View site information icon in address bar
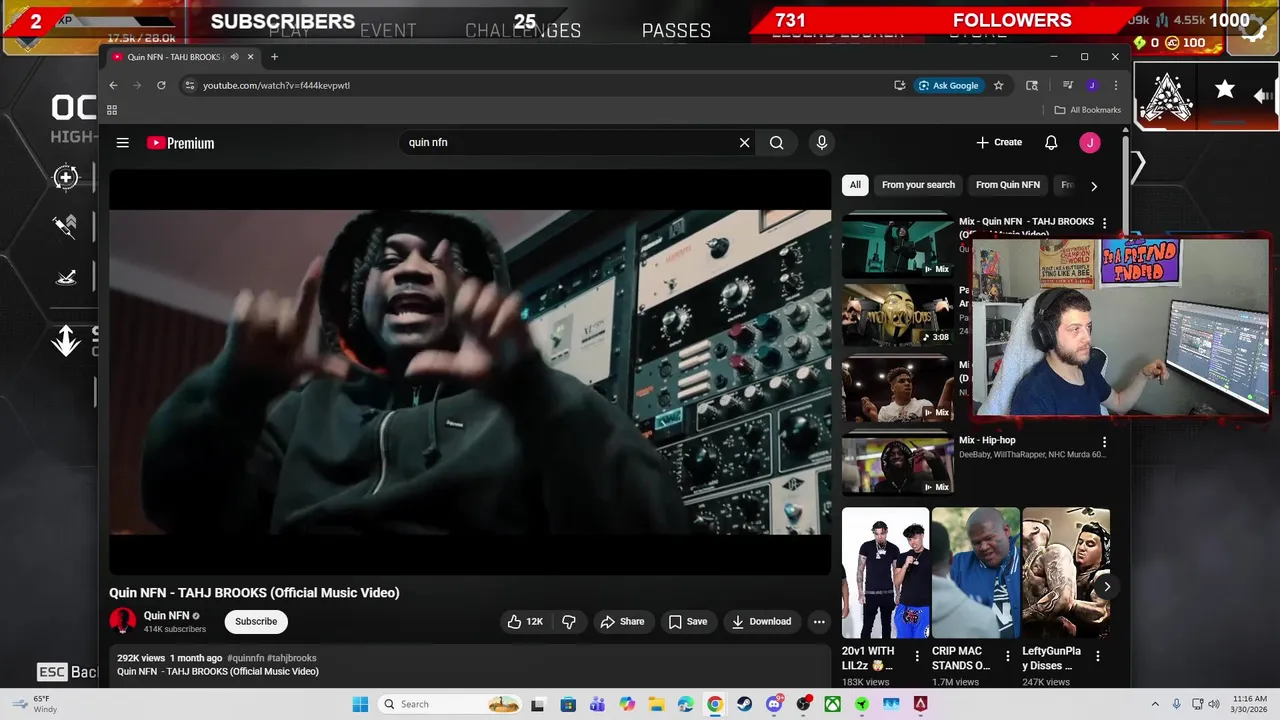The height and width of the screenshot is (720, 1280). [x=190, y=86]
